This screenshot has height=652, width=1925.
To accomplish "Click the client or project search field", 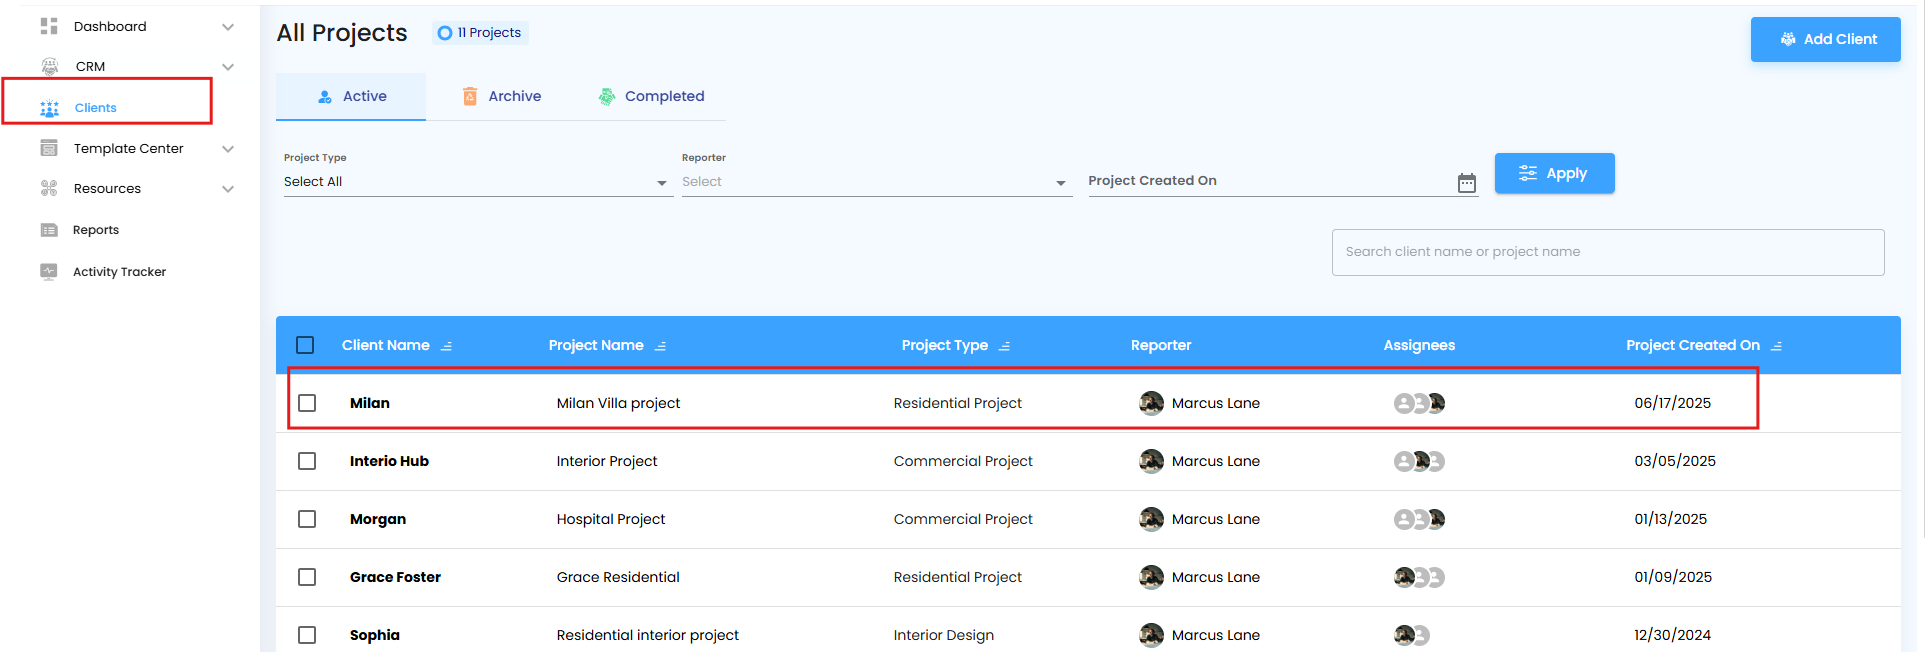I will click(1607, 252).
